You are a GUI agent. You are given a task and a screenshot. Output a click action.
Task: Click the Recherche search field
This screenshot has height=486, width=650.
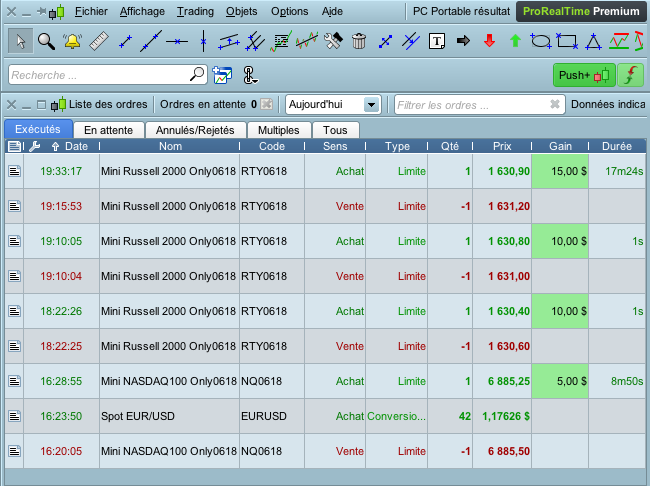point(98,75)
